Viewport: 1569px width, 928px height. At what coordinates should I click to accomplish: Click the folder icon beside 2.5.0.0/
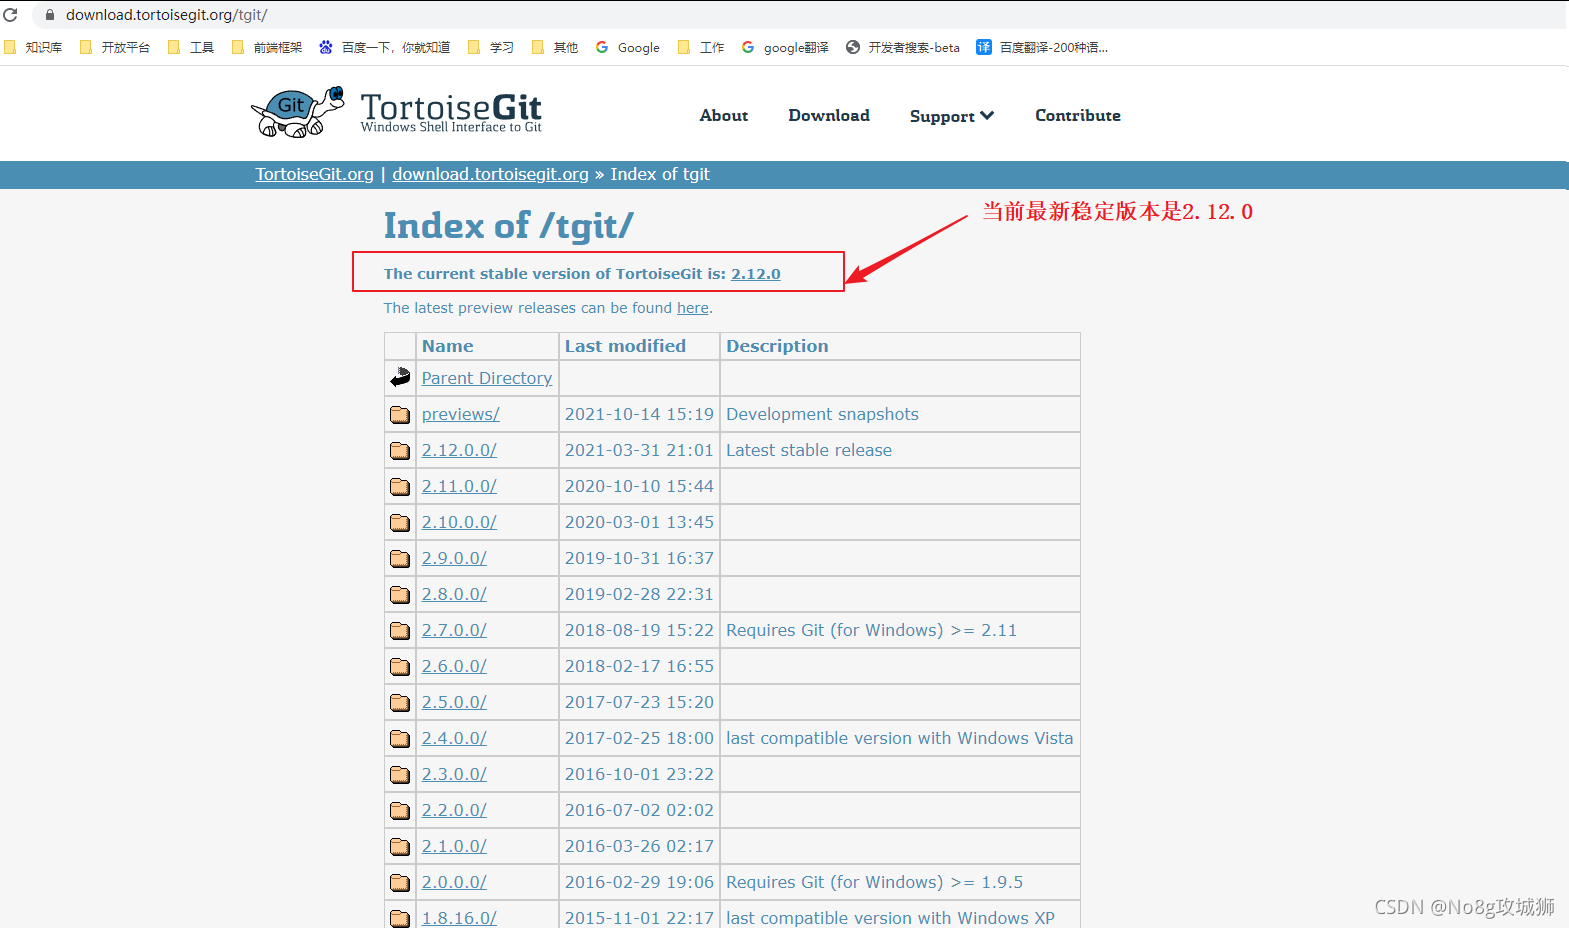[x=400, y=702]
